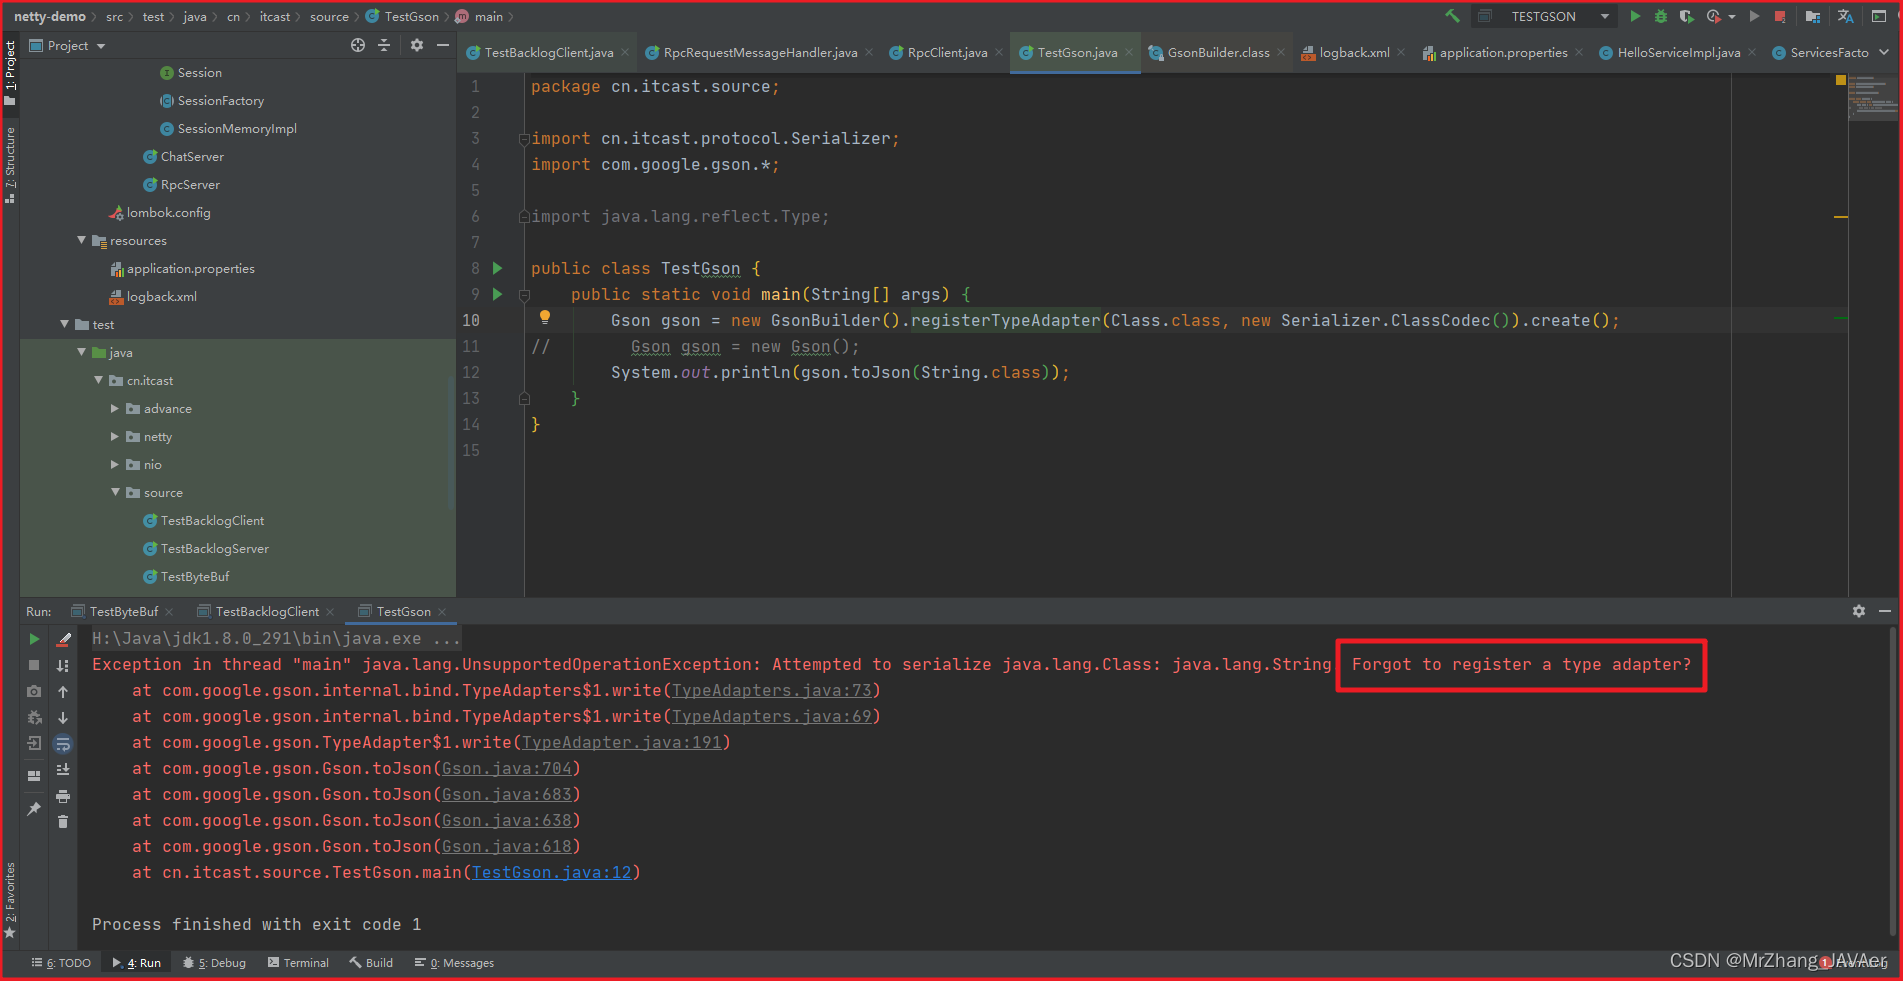Open lombok.config file

pos(168,212)
